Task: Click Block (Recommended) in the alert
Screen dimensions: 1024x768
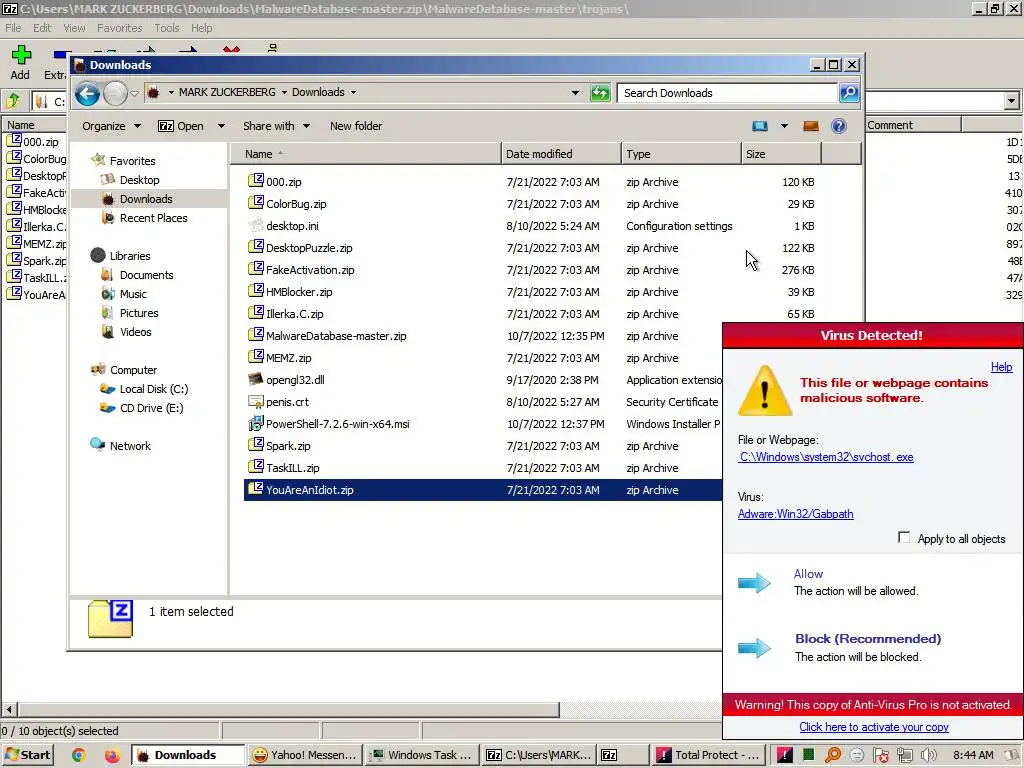Action: pyautogui.click(x=868, y=639)
